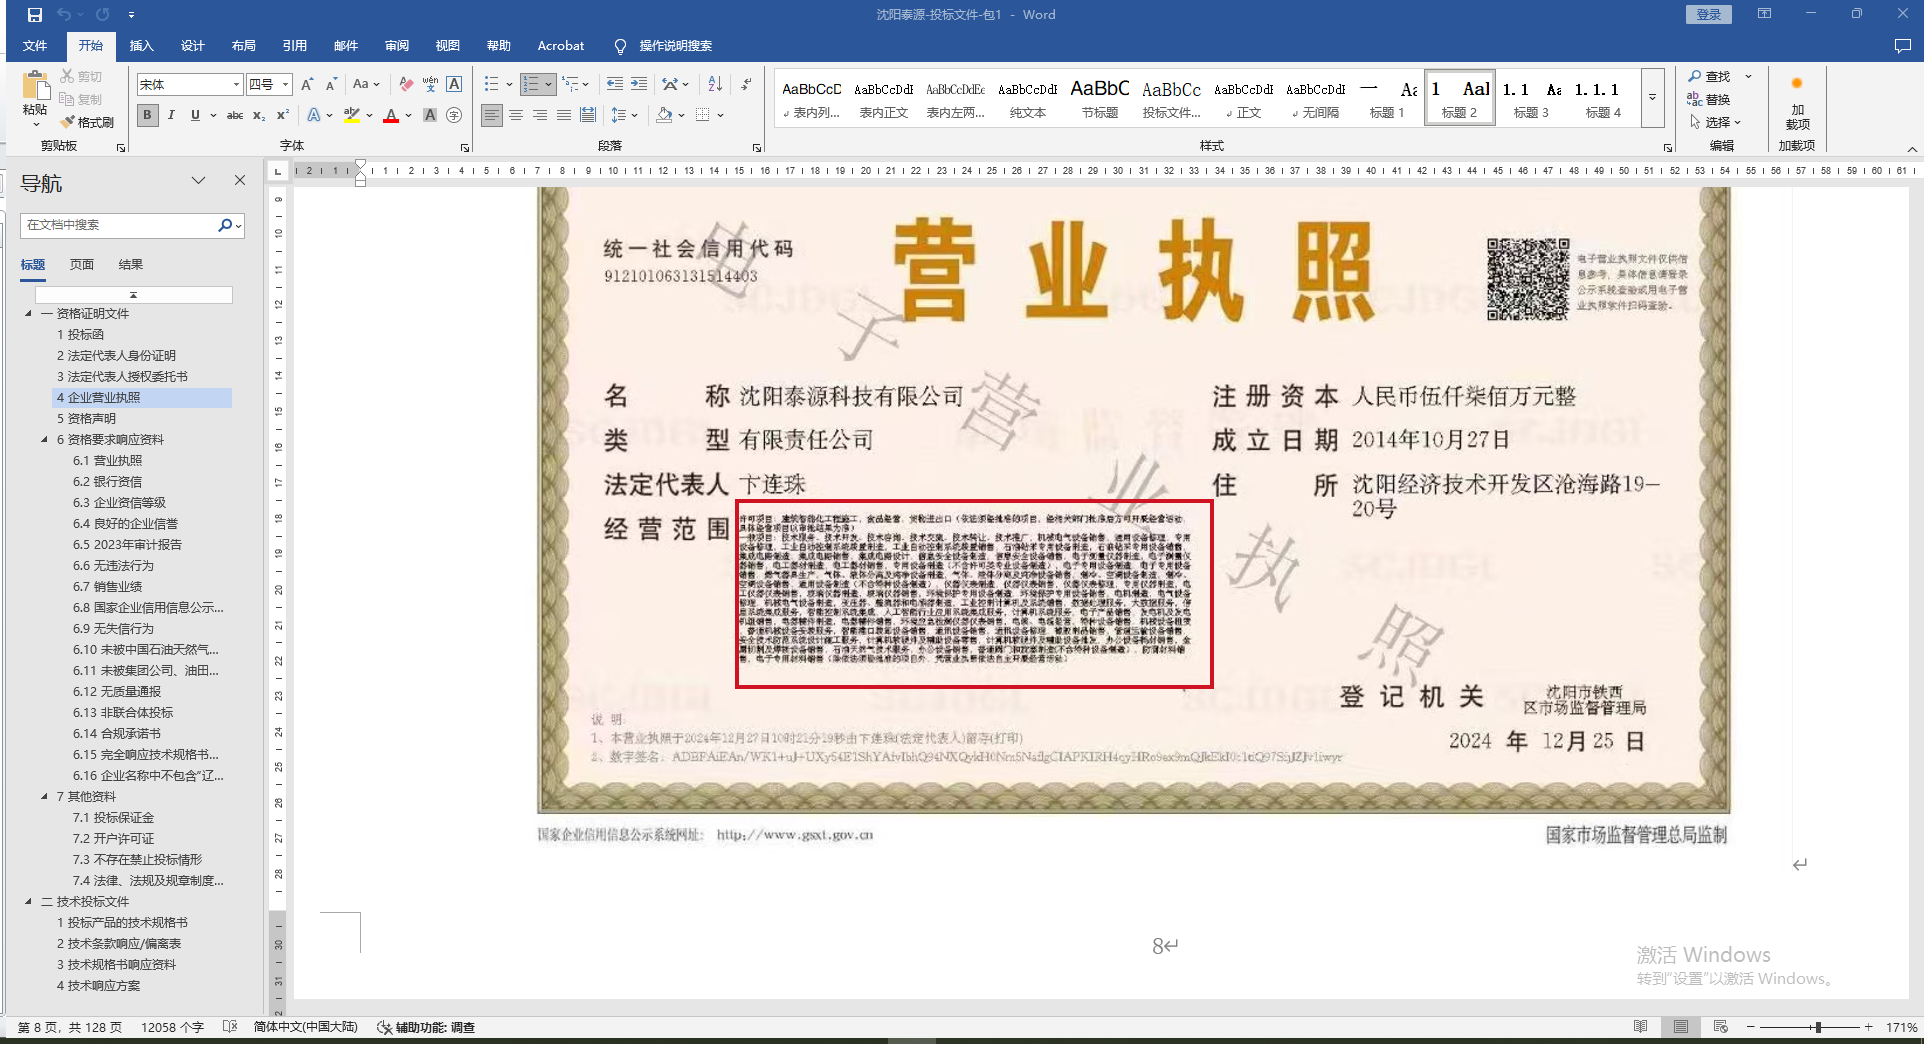The image size is (1924, 1044).
Task: Sort paragraphs with the A-Z sort icon
Action: coord(715,85)
